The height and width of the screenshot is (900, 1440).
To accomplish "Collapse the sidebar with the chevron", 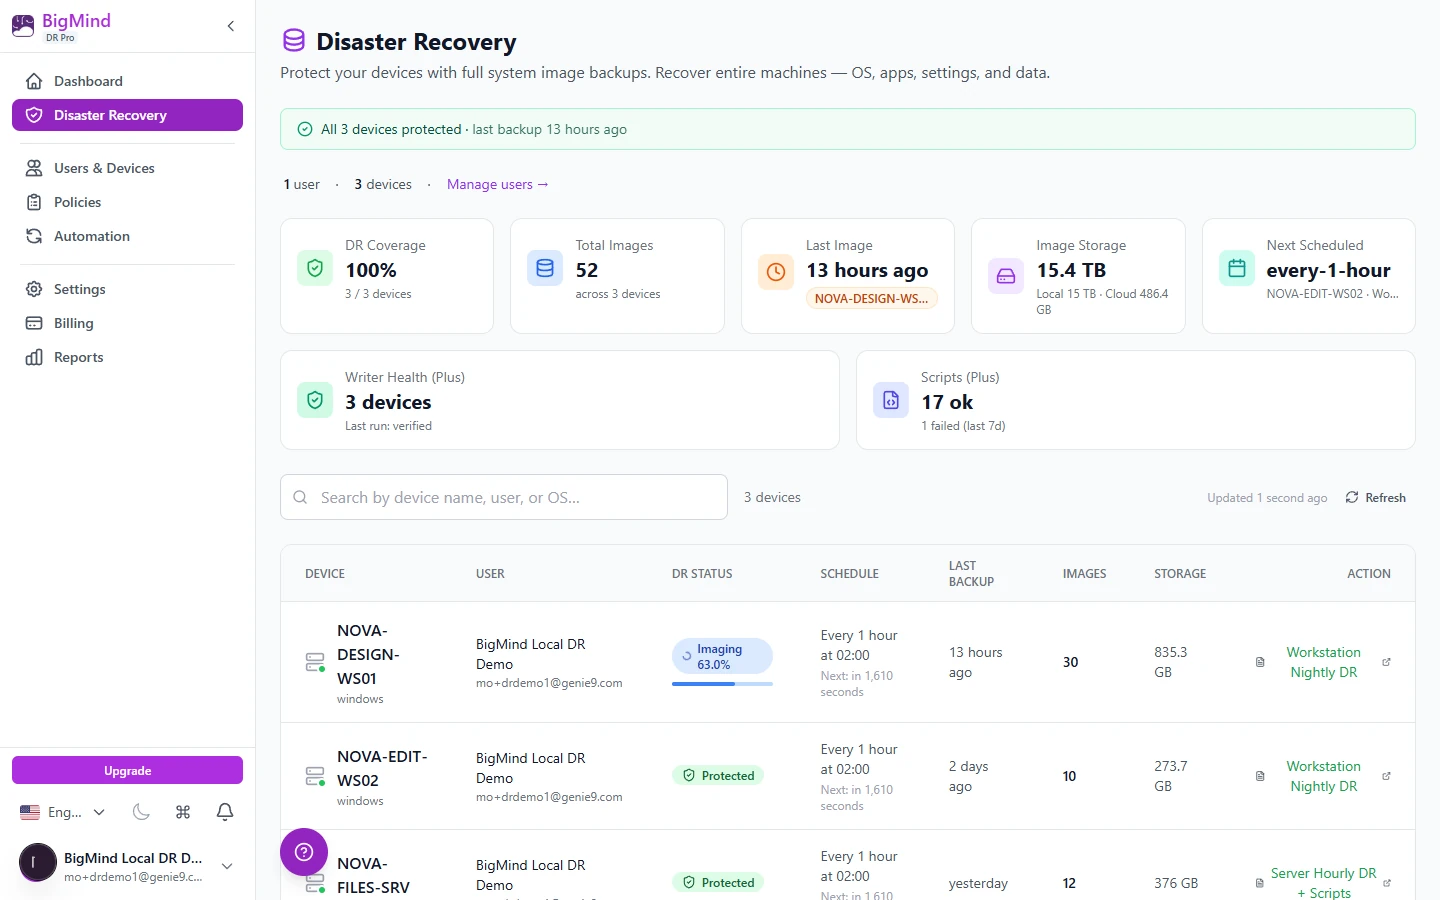I will pos(231,26).
